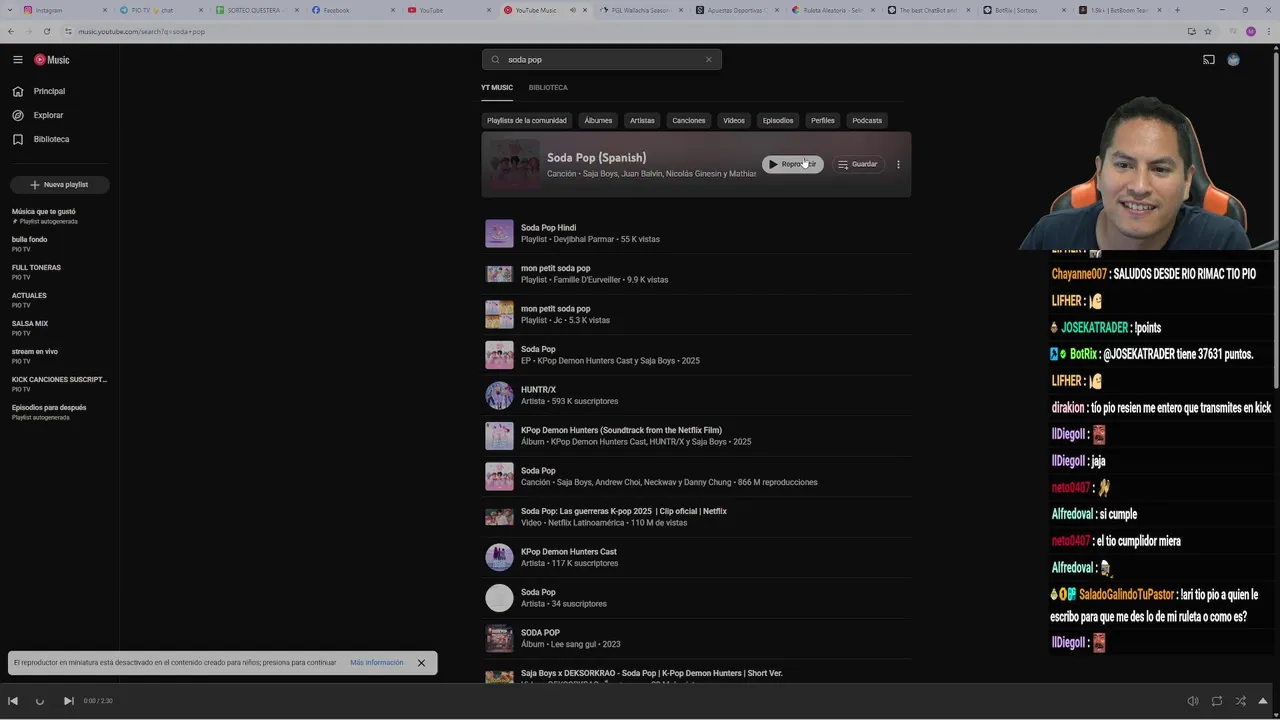Open the Explorar section
The image size is (1280, 720).
click(x=48, y=115)
